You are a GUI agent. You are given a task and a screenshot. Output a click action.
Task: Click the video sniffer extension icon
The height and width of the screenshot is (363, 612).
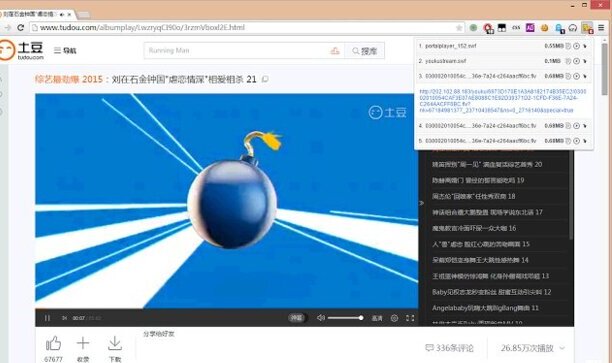pos(587,28)
